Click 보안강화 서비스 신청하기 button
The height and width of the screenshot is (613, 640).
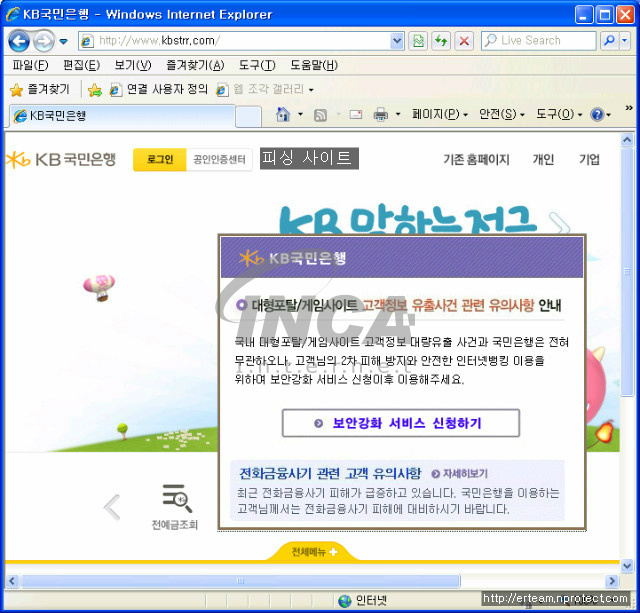401,423
